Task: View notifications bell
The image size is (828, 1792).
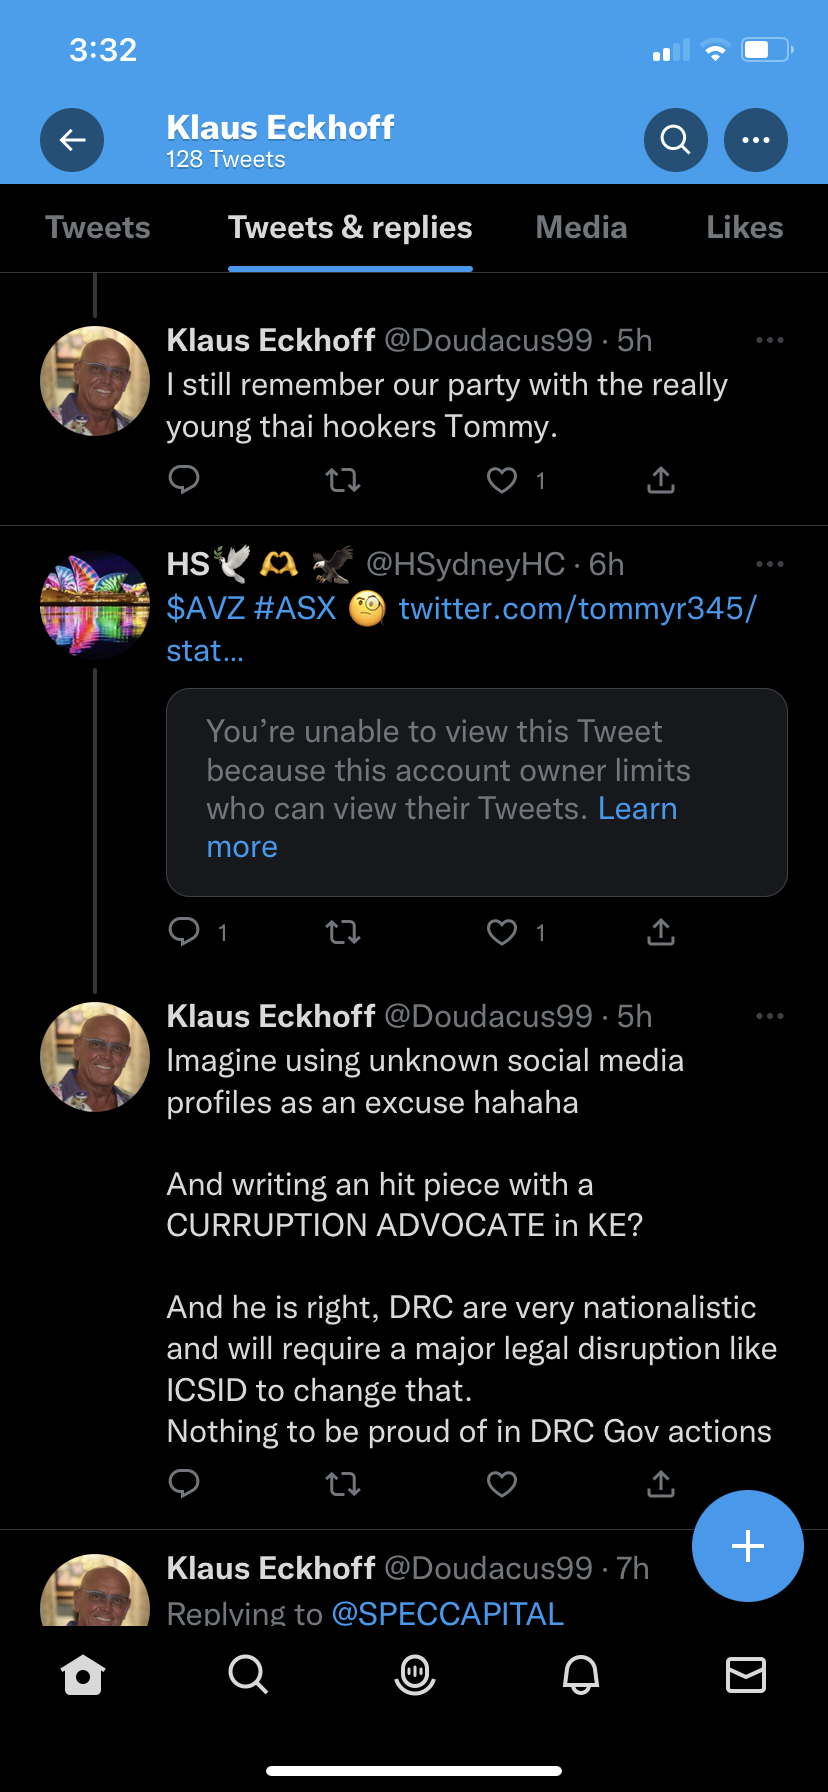Action: tap(581, 1674)
